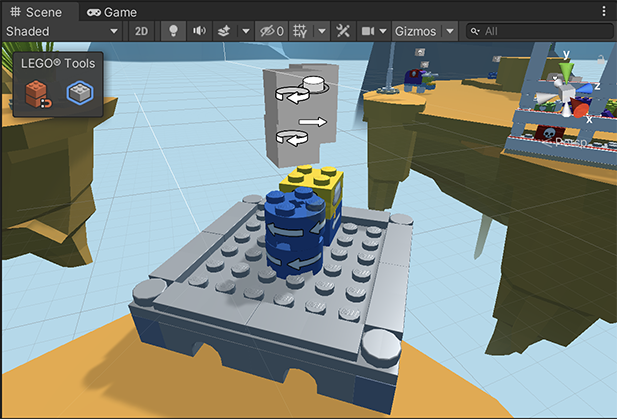Open component editor tools wrench icon
The height and width of the screenshot is (419, 617).
point(345,31)
